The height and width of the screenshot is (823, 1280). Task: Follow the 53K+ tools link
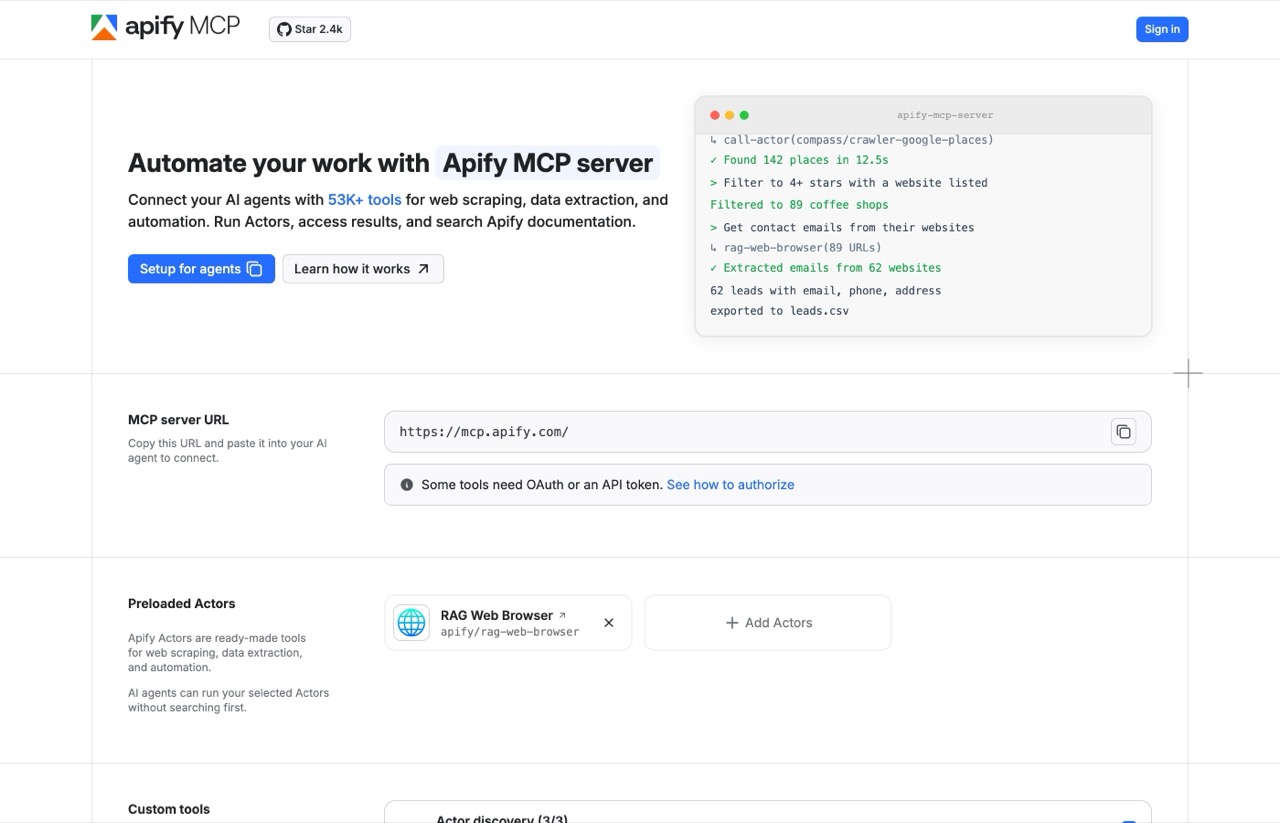pyautogui.click(x=365, y=200)
